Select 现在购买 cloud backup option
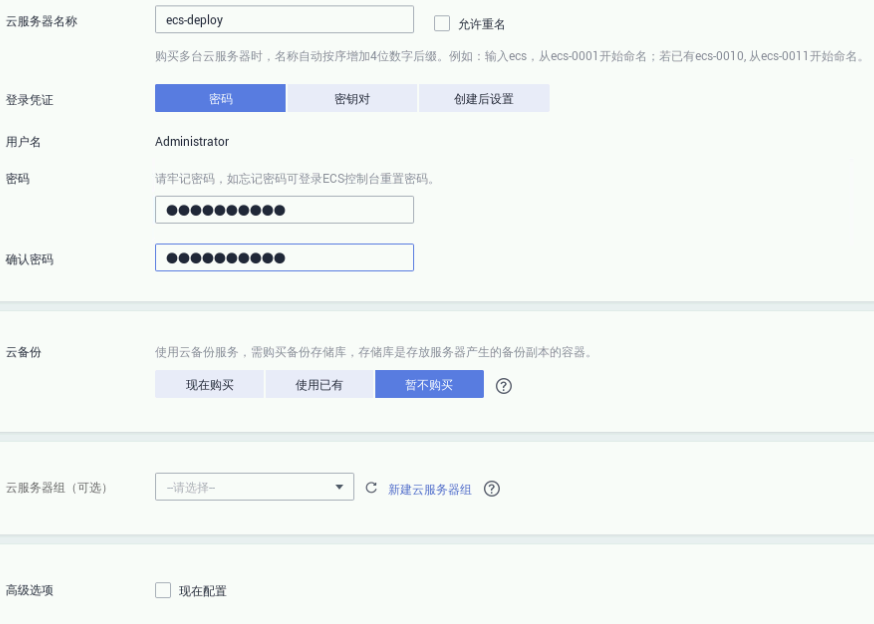 click(x=209, y=384)
